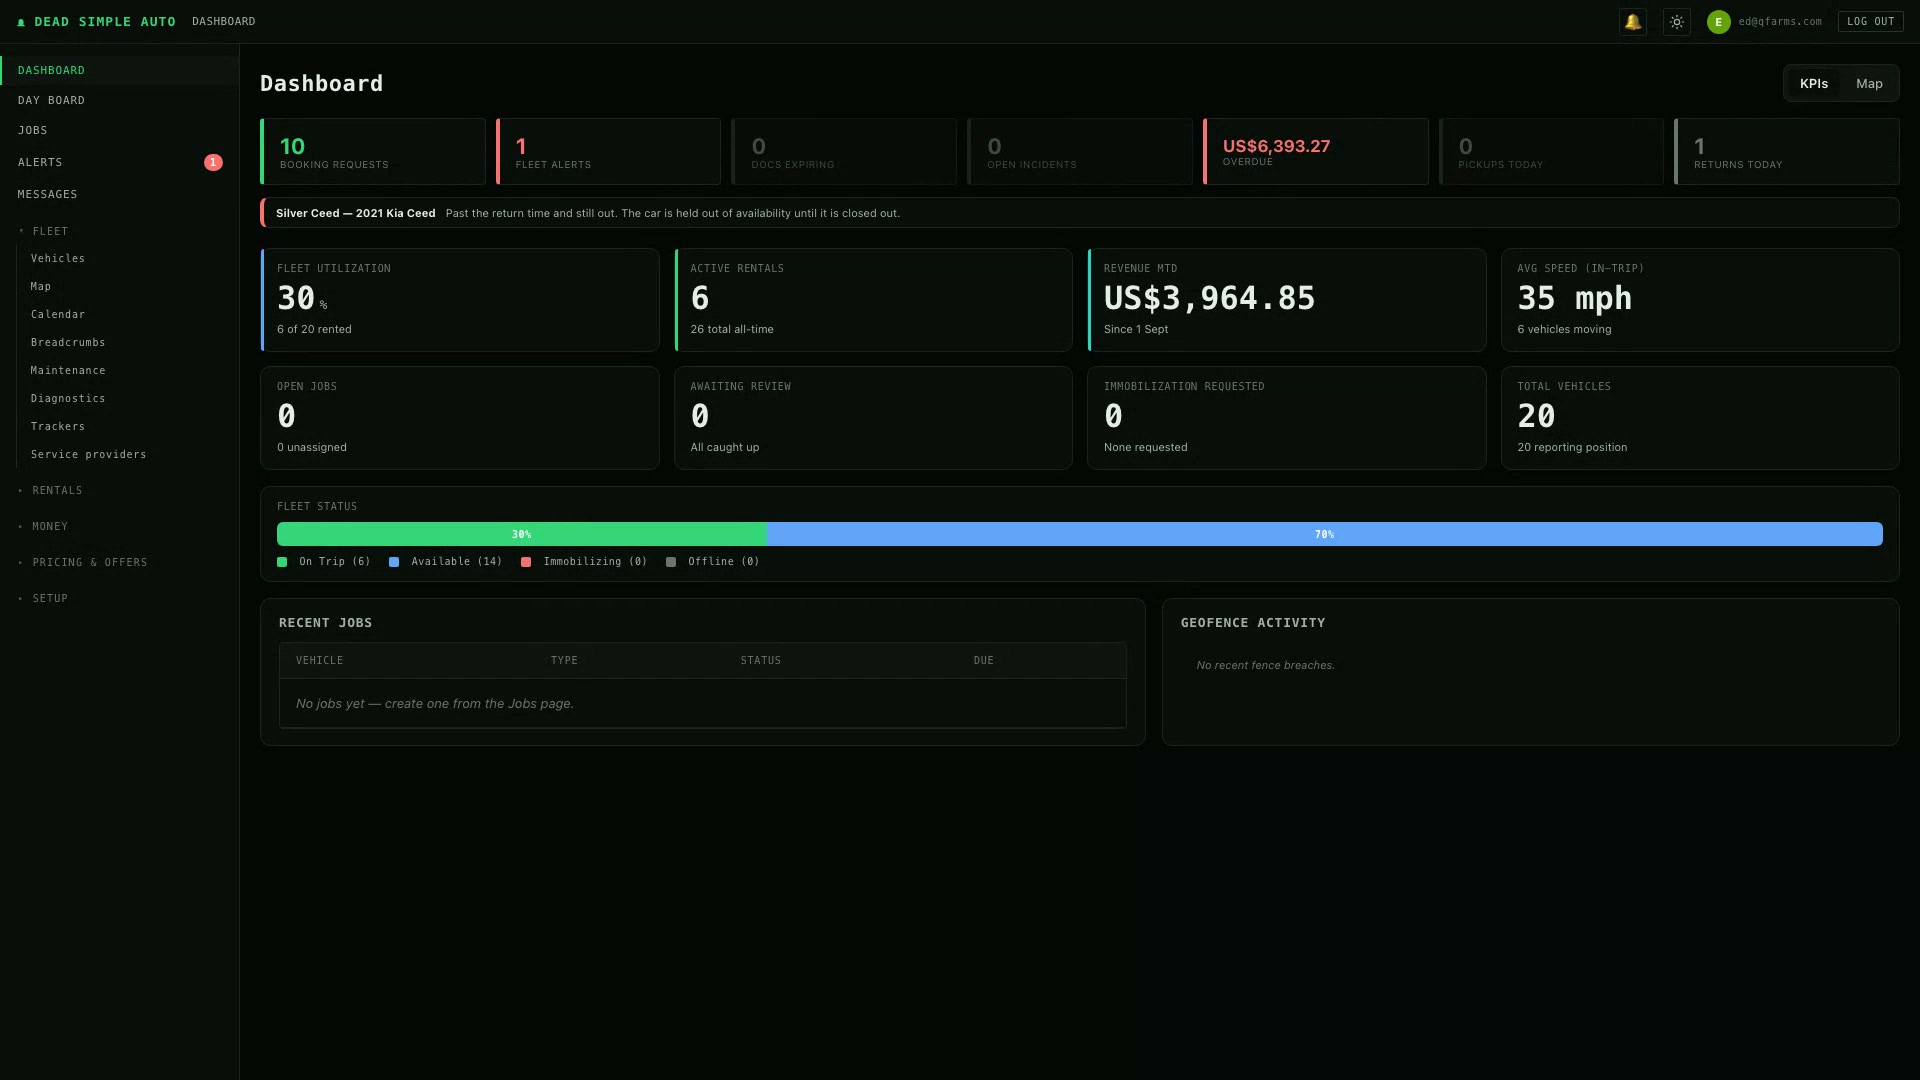Expand the Pricing & Offers section

click(x=83, y=562)
